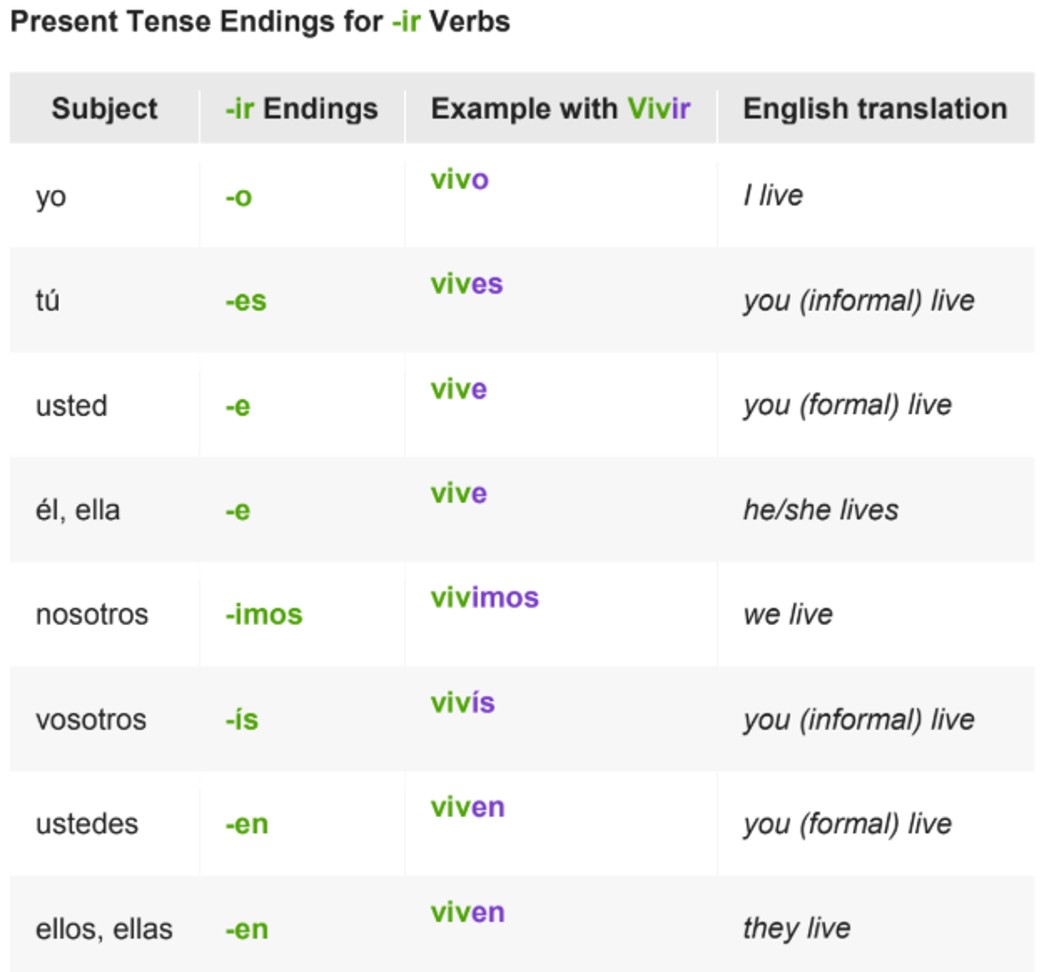The image size is (1059, 972).
Task: Click the '-imos' ending
Action: pyautogui.click(x=263, y=615)
